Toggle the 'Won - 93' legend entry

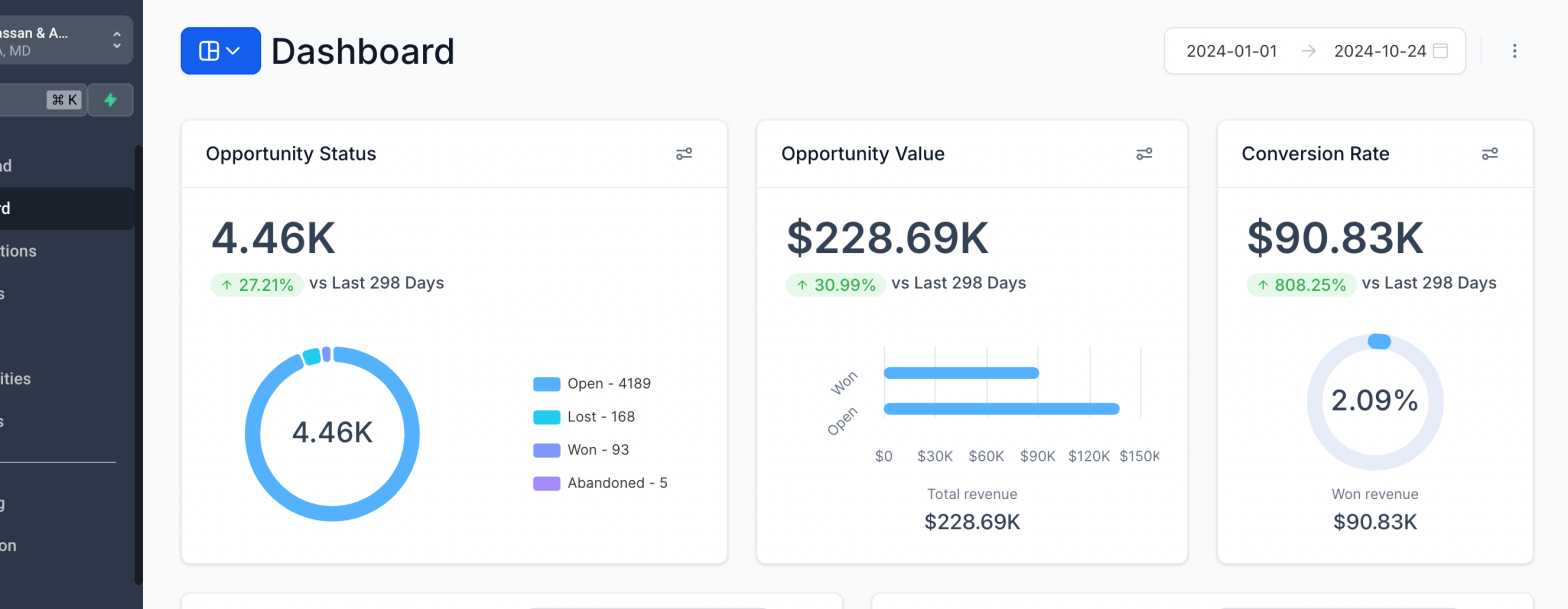(581, 450)
